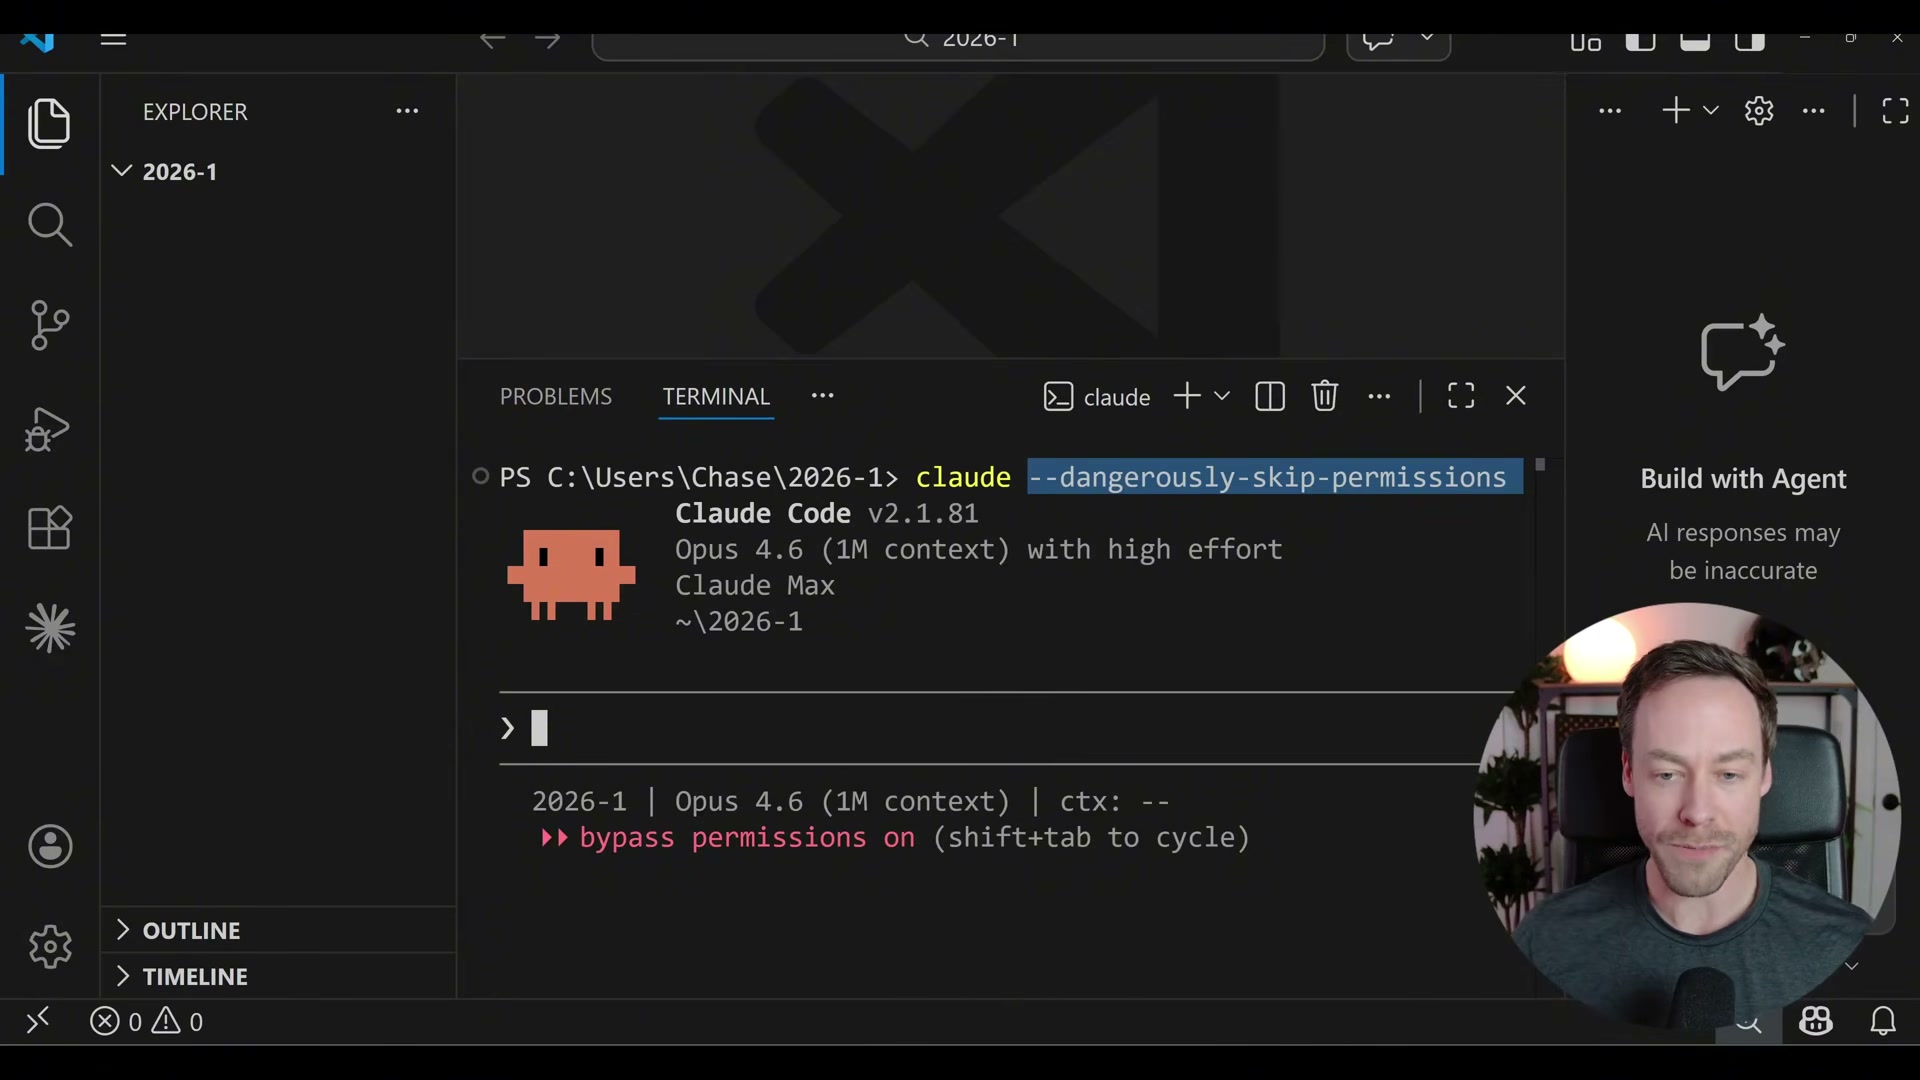Click 'Claude Code v2.1.81' heading text
The width and height of the screenshot is (1920, 1080).
pyautogui.click(x=826, y=513)
